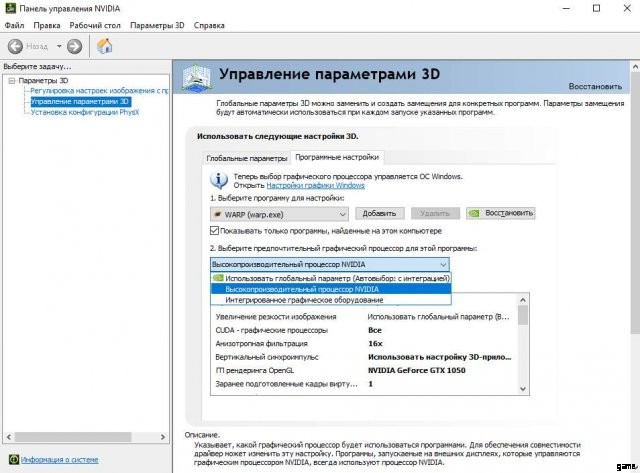Click the blue info icon
This screenshot has width=640, height=473.
219,180
